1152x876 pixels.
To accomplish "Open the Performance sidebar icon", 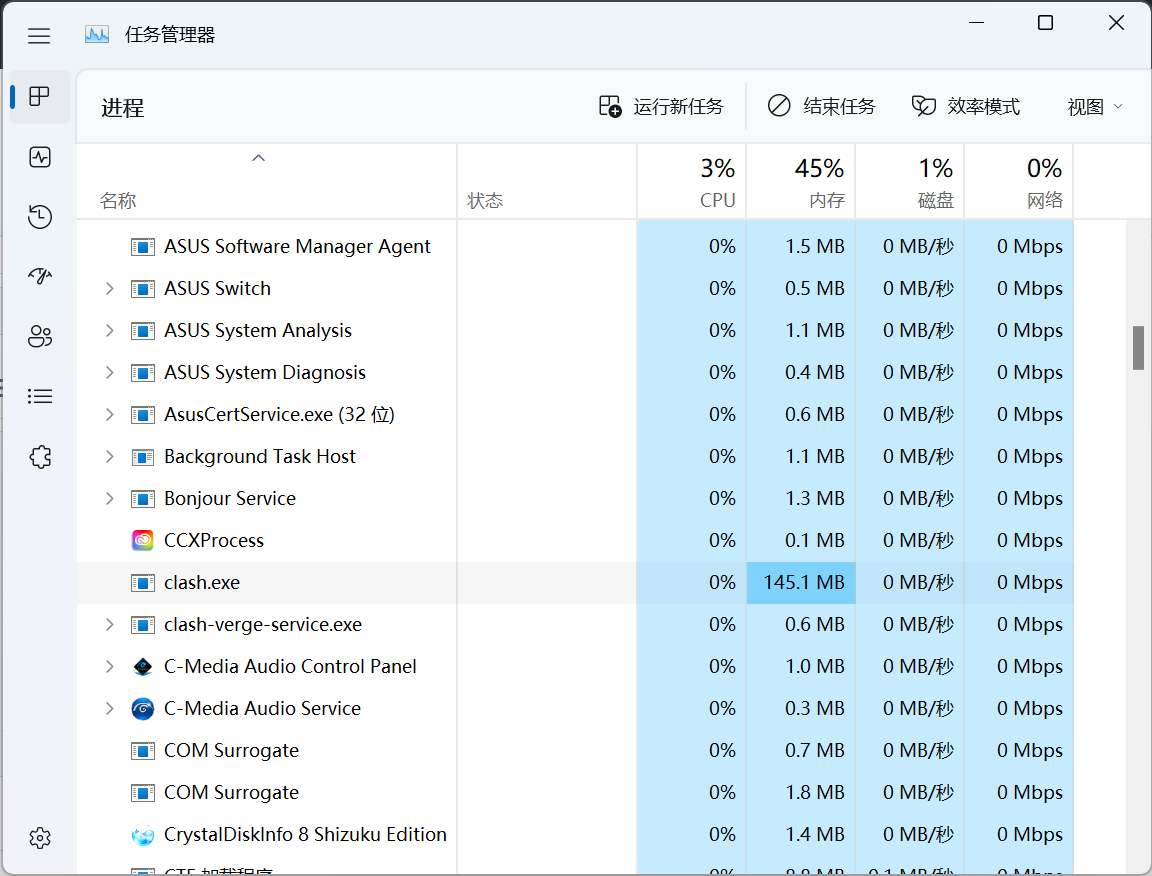I will pos(40,157).
